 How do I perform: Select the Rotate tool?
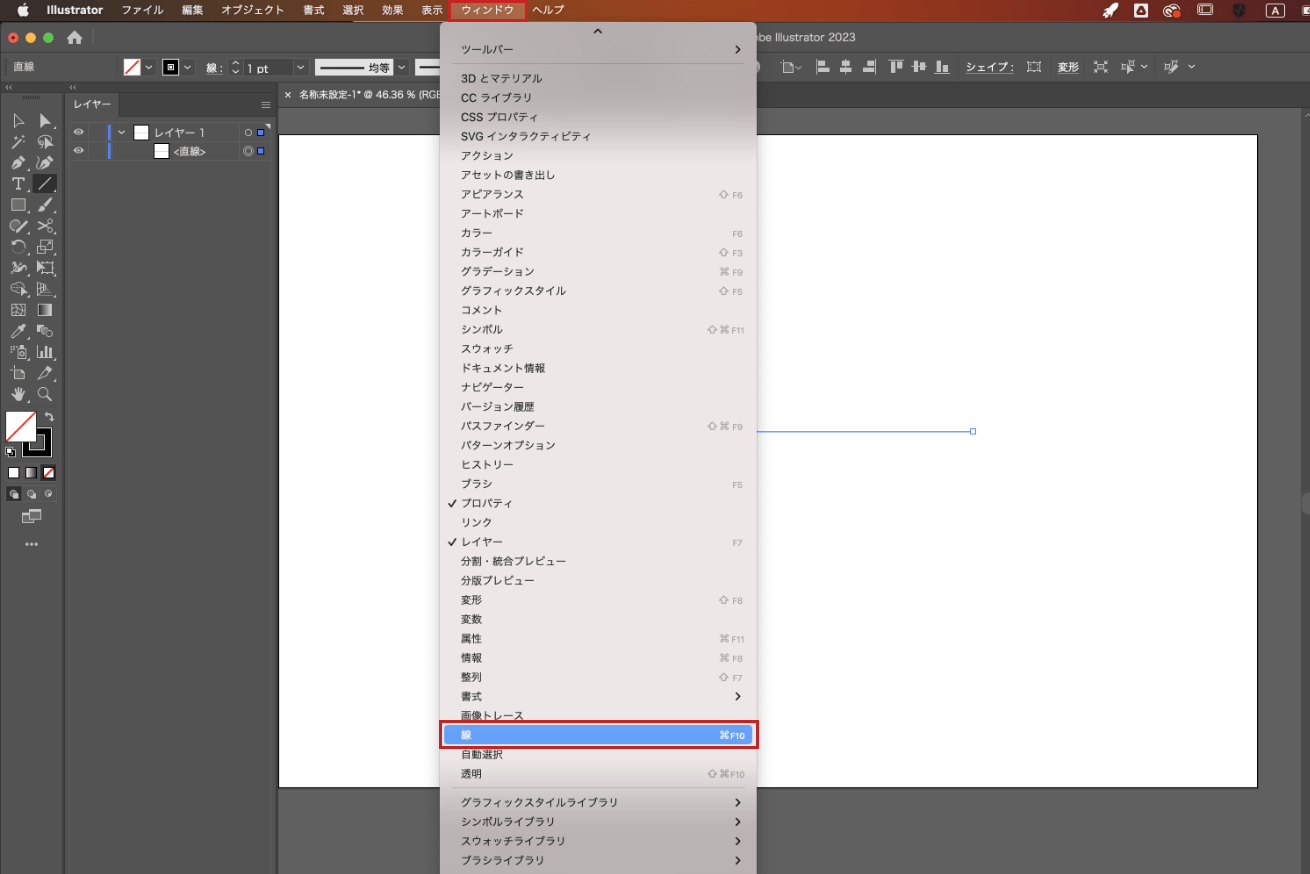(18, 247)
